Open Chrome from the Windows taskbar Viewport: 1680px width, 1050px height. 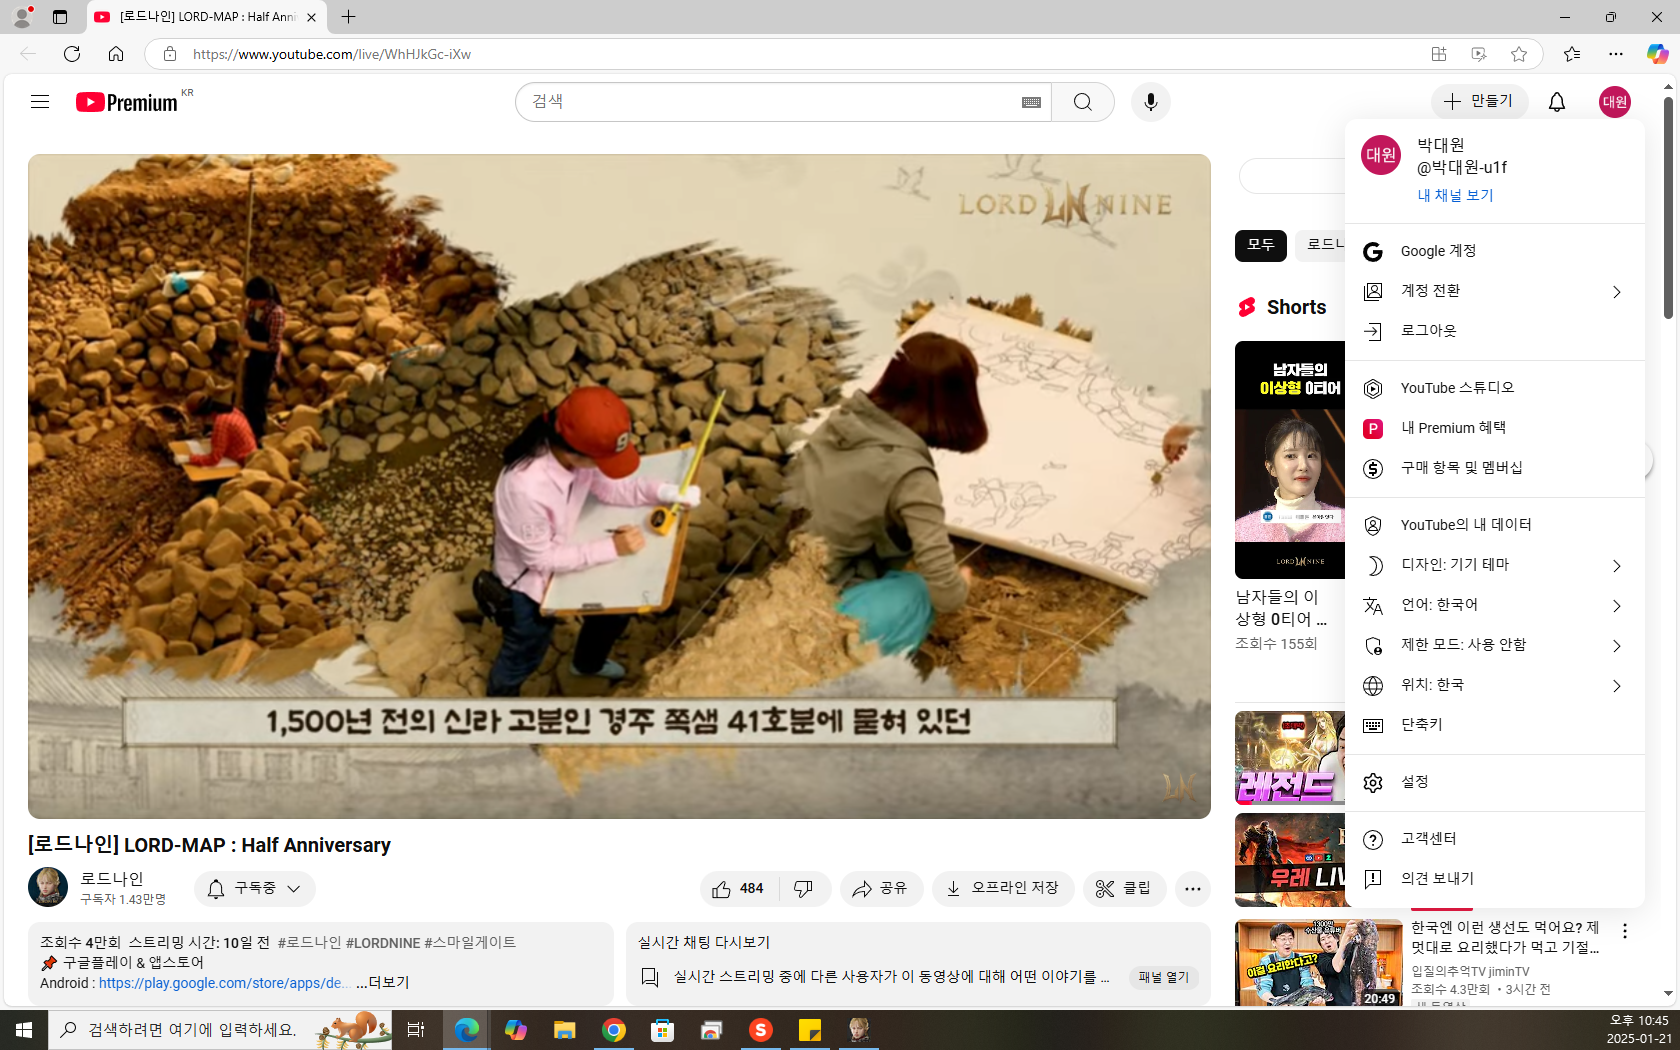[614, 1030]
